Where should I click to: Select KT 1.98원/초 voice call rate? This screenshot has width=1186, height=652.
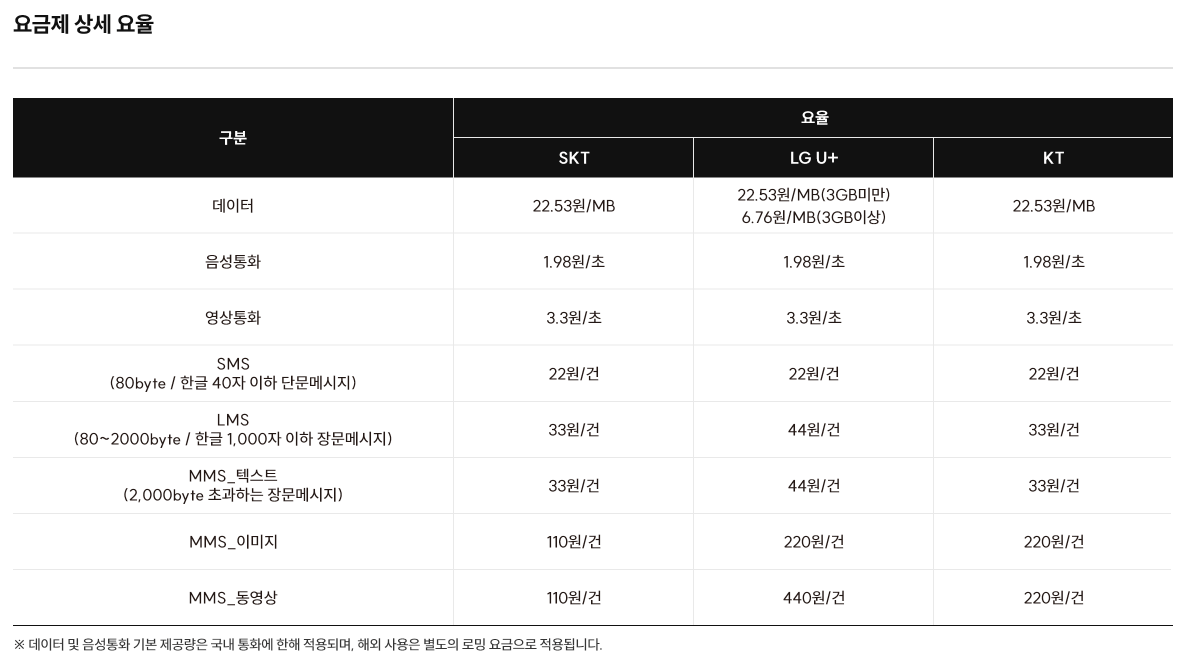click(1053, 262)
